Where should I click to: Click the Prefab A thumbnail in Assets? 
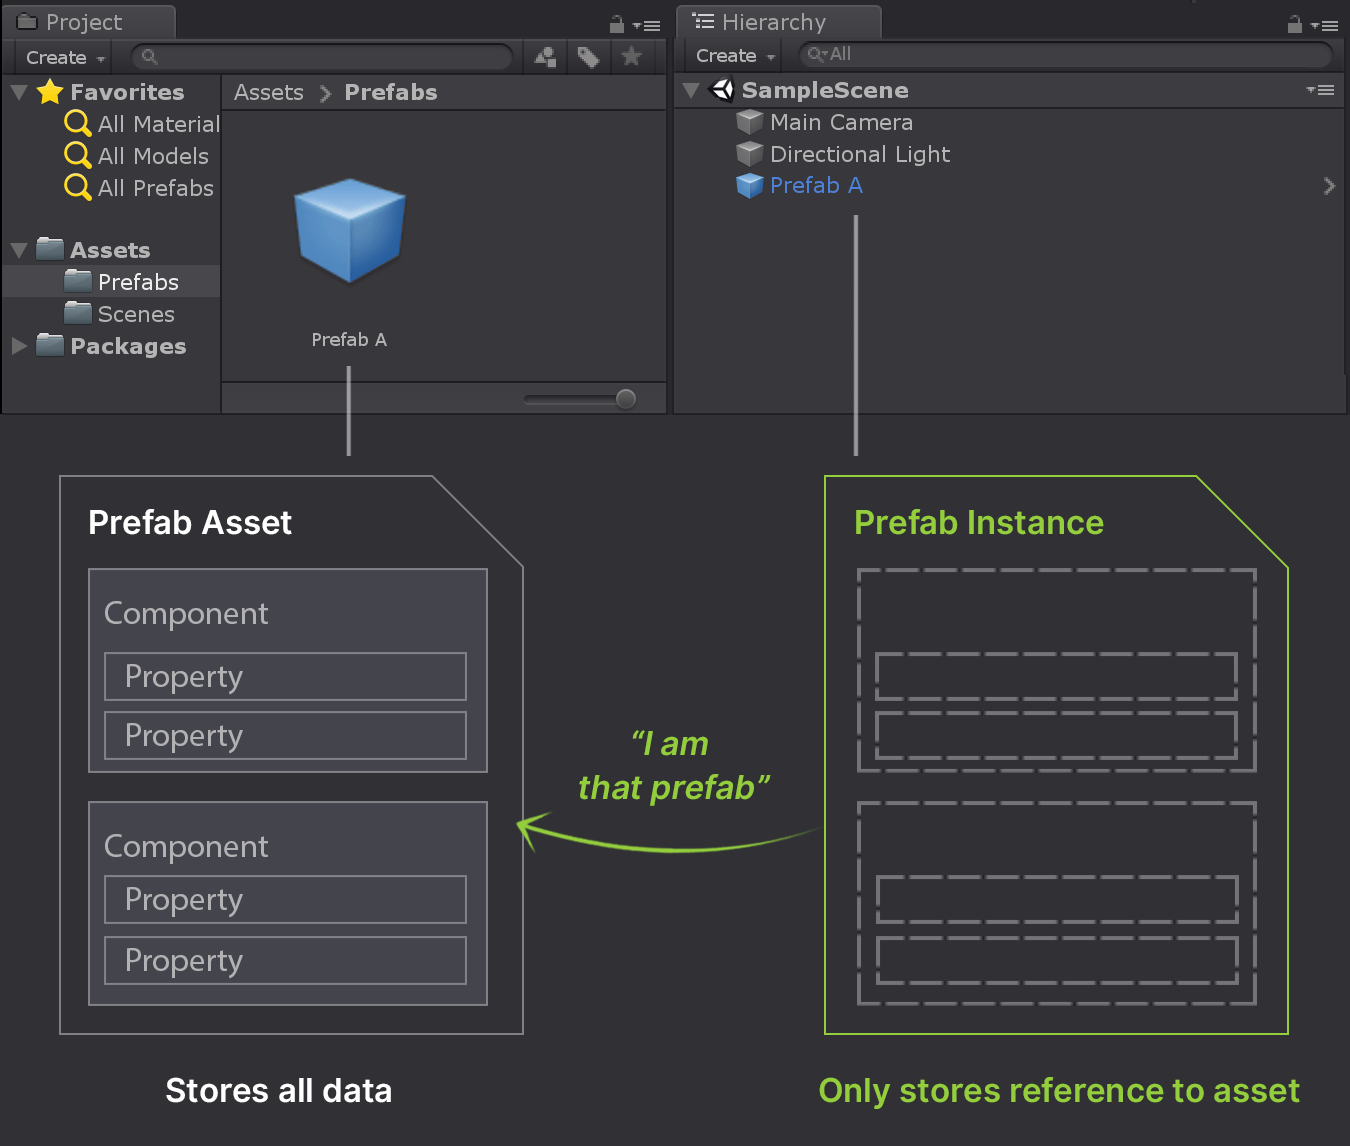tap(349, 231)
